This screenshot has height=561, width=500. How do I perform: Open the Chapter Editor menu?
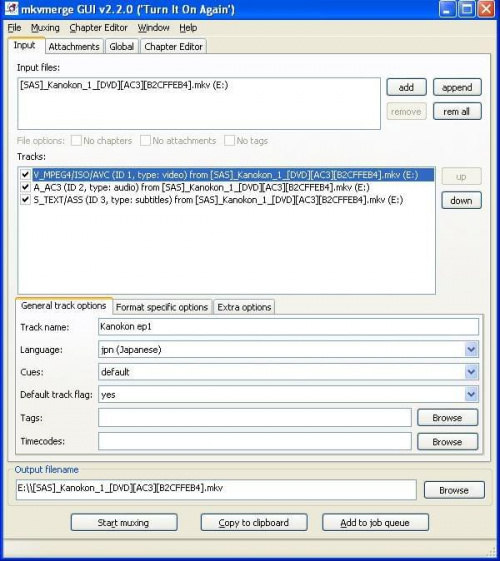click(x=98, y=28)
